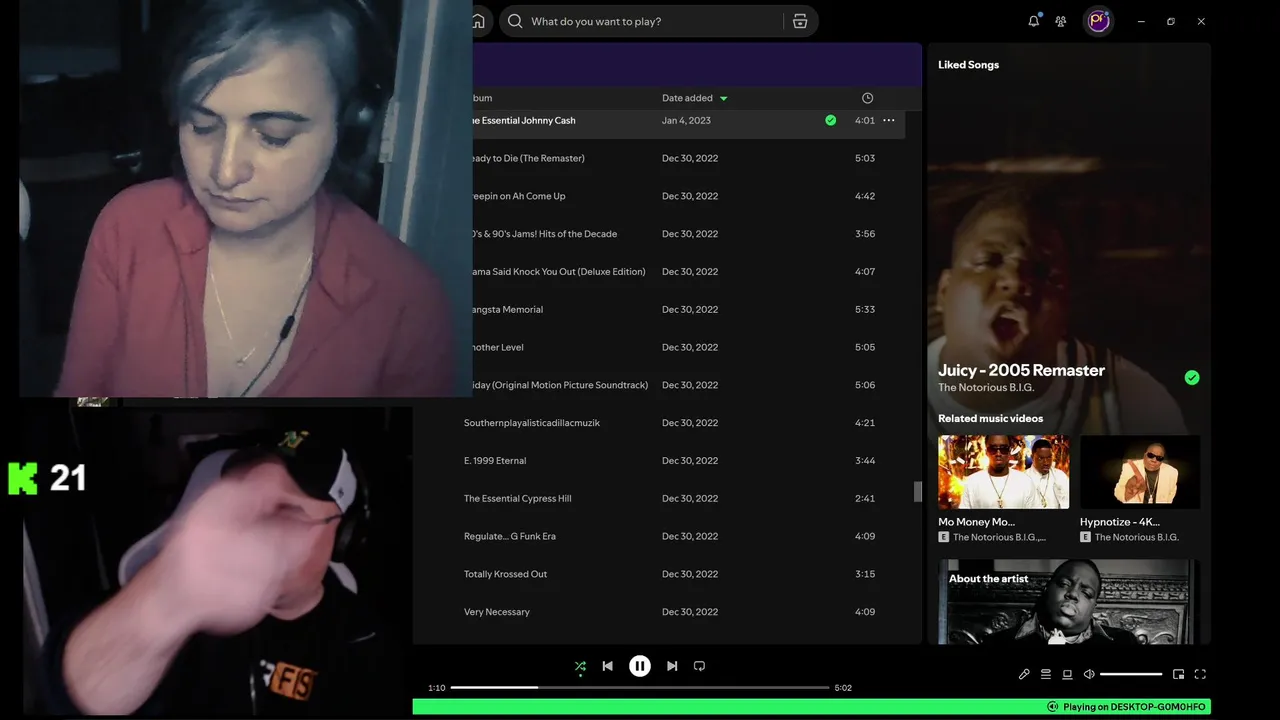Open album Very Necessary
Image resolution: width=1280 pixels, height=720 pixels.
click(497, 612)
